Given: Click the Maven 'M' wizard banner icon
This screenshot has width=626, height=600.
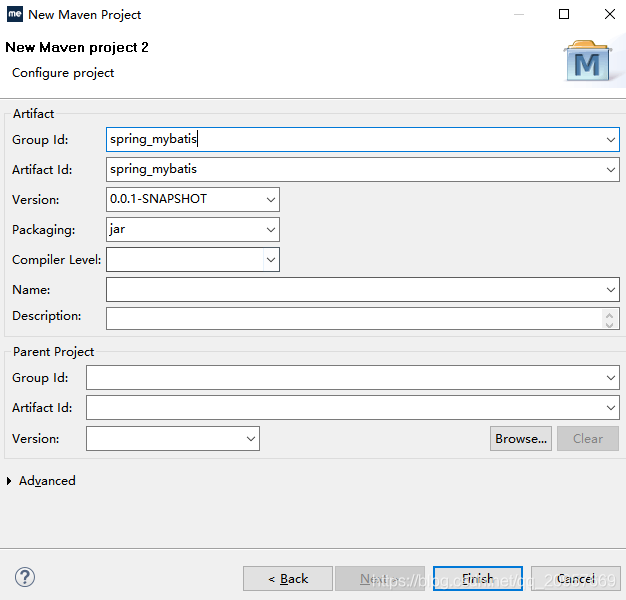Looking at the screenshot, I should (x=588, y=61).
